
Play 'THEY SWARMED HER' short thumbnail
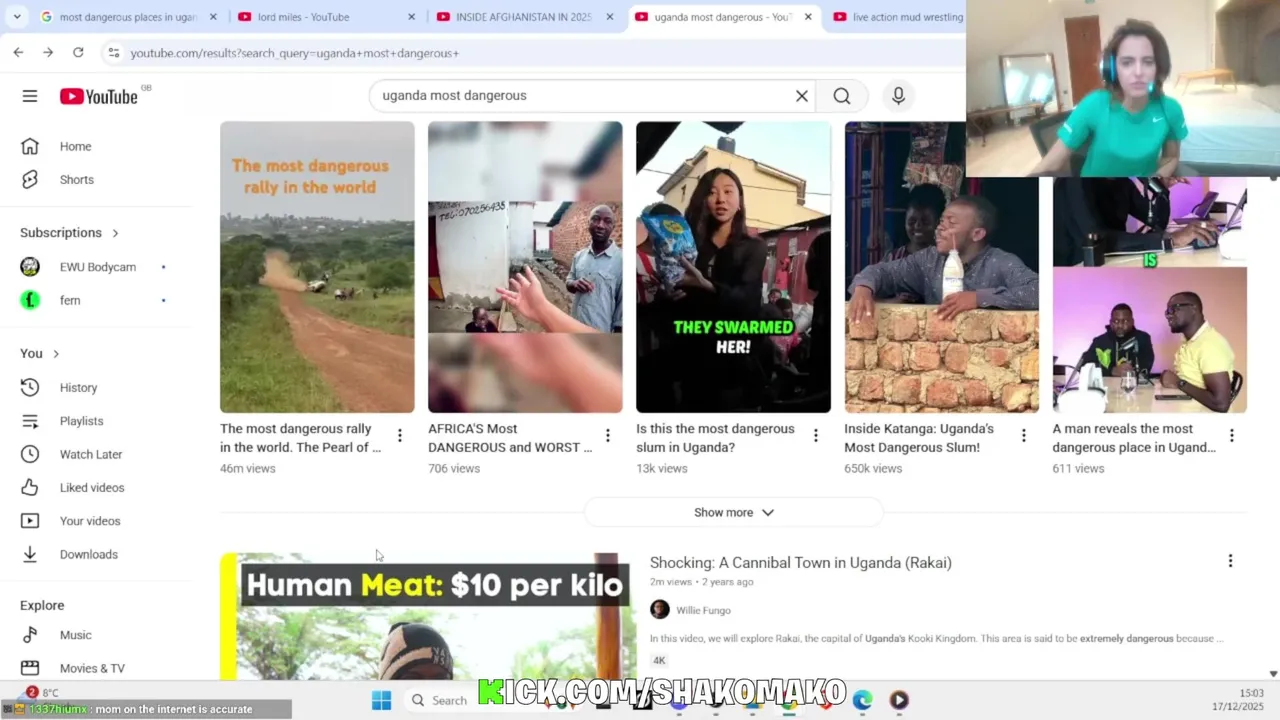point(733,267)
